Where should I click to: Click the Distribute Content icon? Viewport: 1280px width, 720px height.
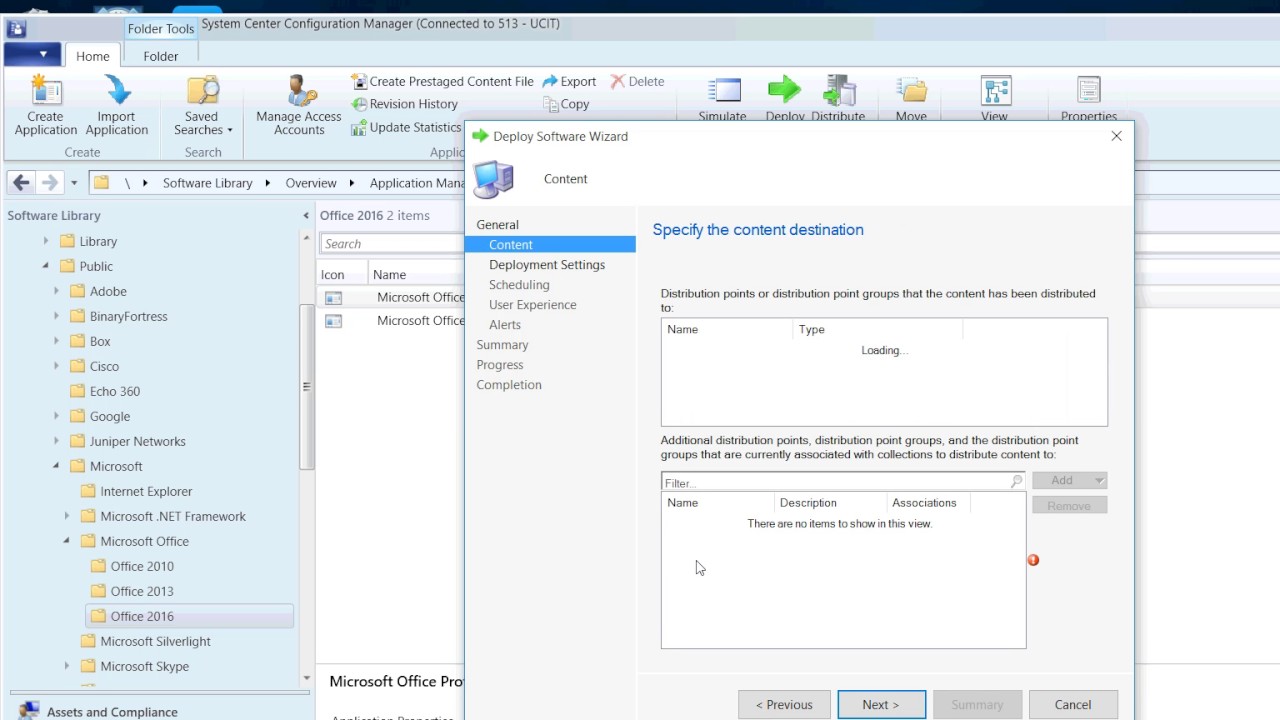[839, 90]
